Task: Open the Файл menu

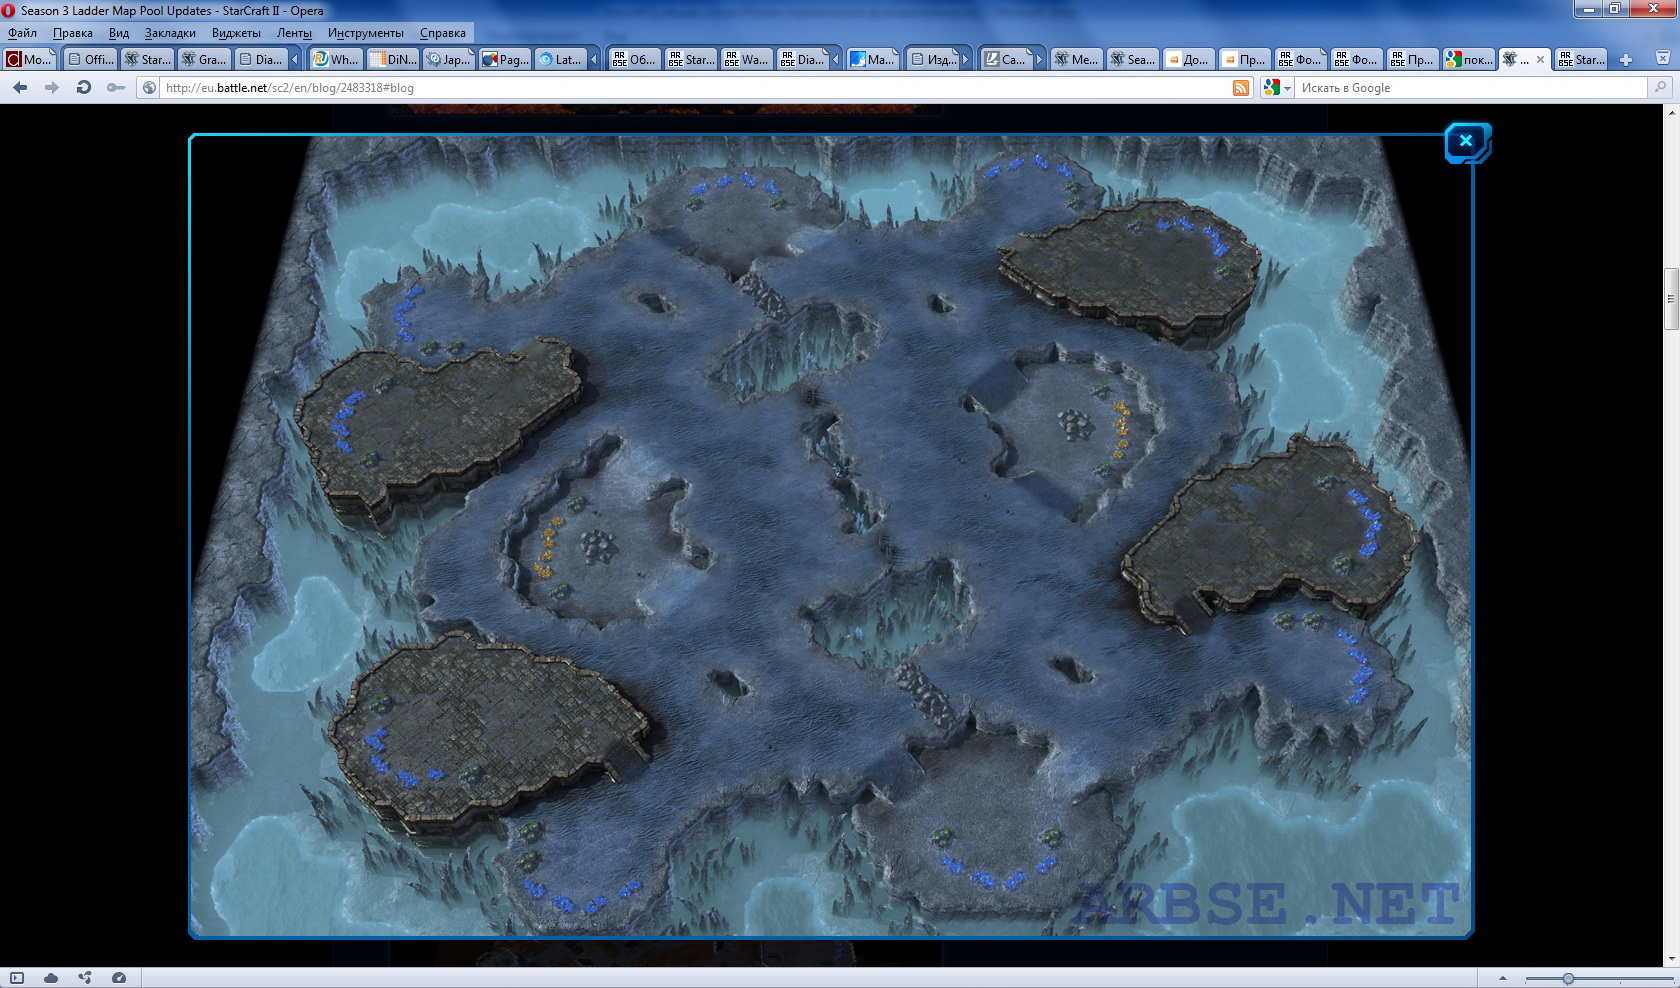Action: pos(22,33)
